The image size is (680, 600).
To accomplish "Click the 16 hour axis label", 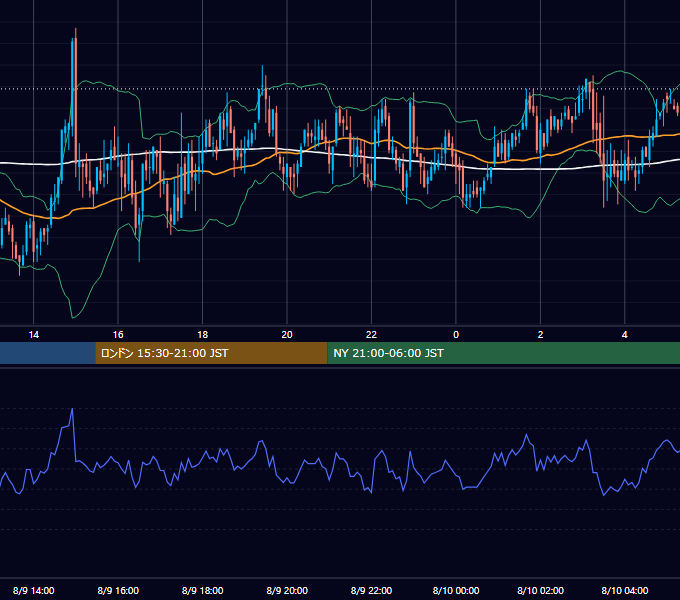I will (118, 335).
